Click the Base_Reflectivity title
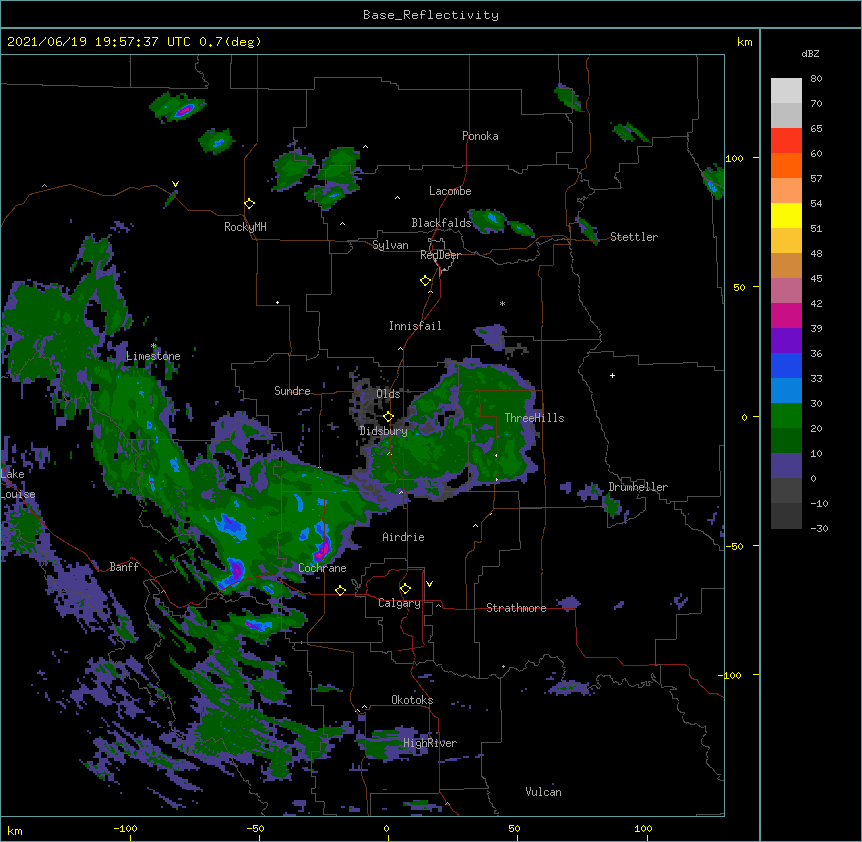 click(431, 15)
